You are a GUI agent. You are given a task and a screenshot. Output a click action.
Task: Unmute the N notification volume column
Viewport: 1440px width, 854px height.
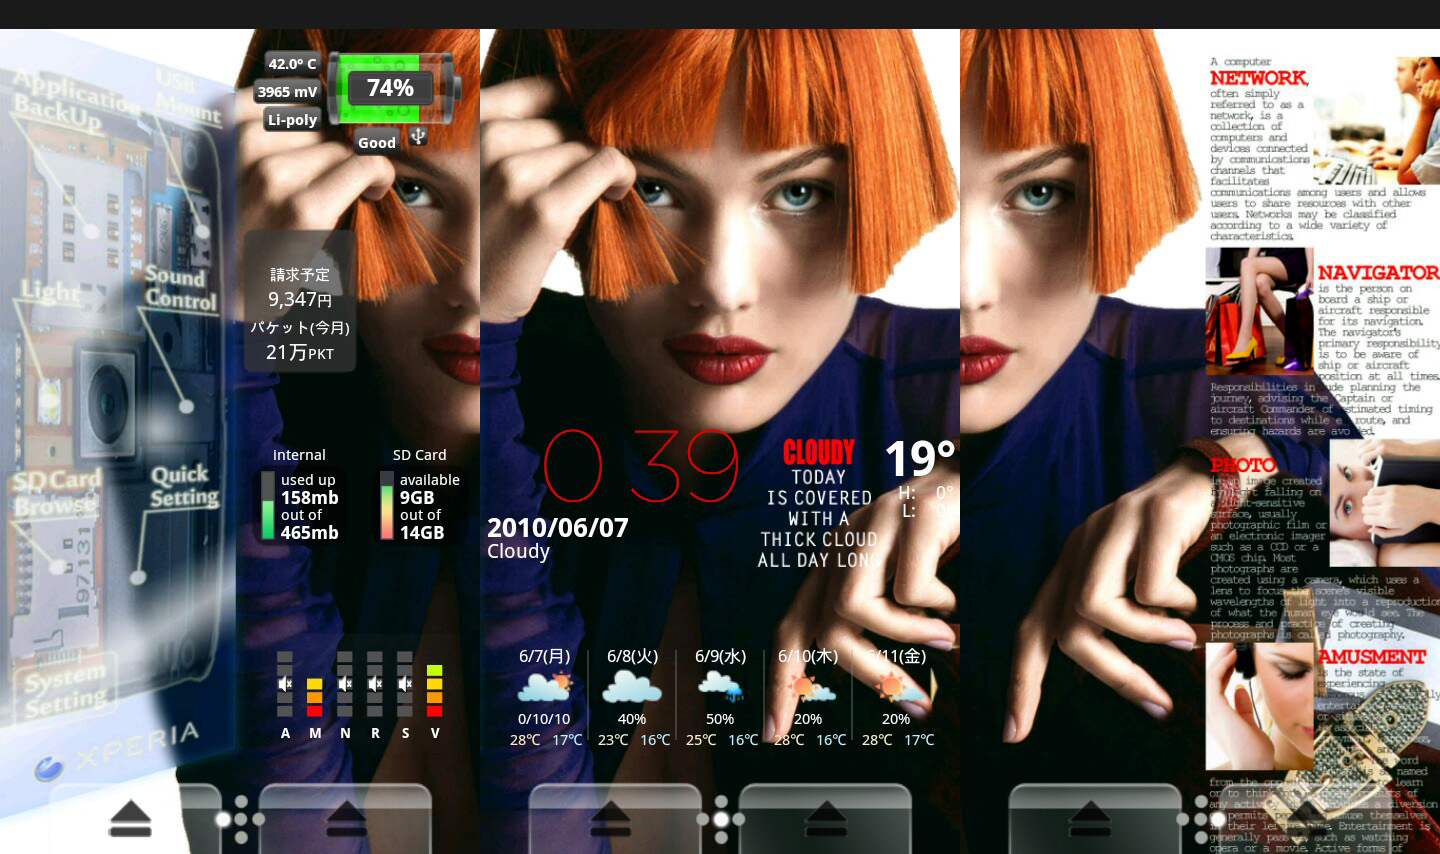[345, 684]
